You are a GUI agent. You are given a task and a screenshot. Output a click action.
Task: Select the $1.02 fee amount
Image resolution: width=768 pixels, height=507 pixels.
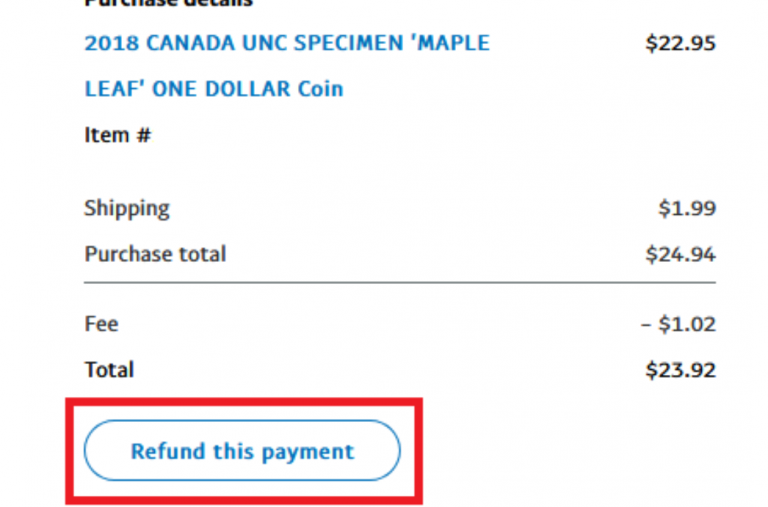[x=686, y=324]
